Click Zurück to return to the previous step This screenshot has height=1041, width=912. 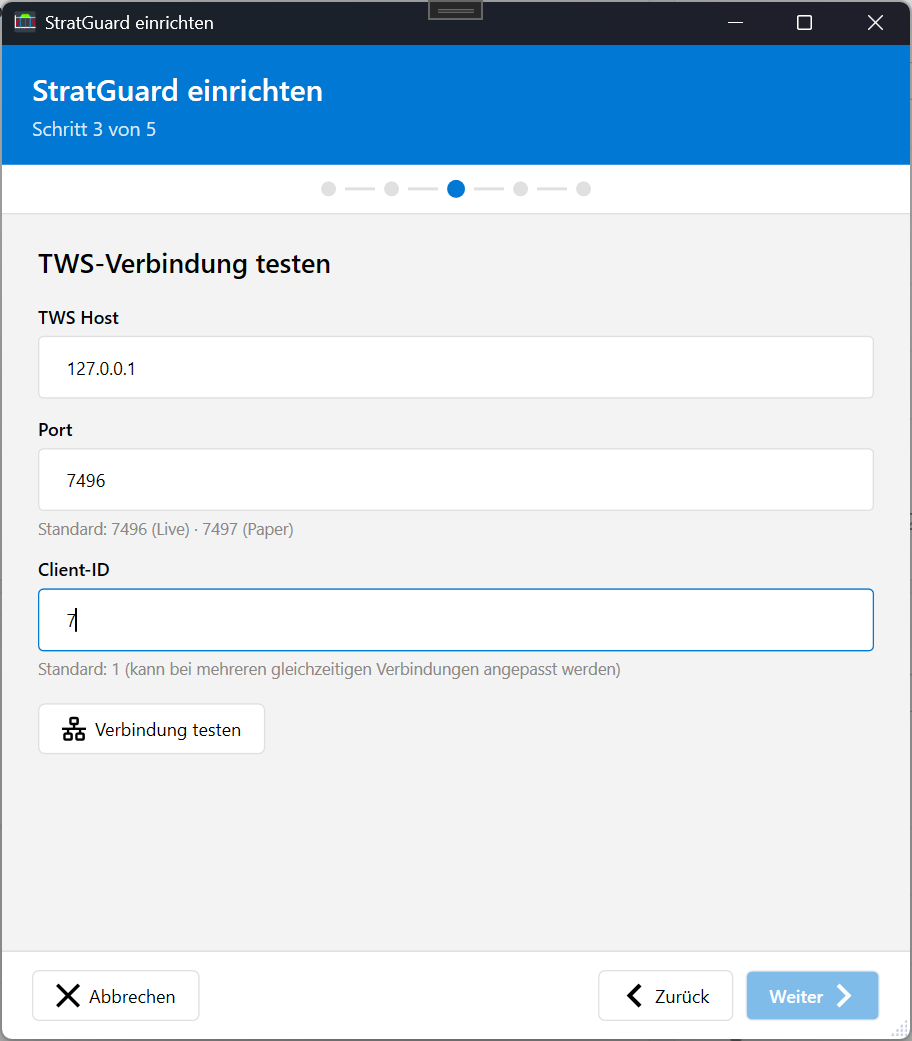click(x=665, y=995)
